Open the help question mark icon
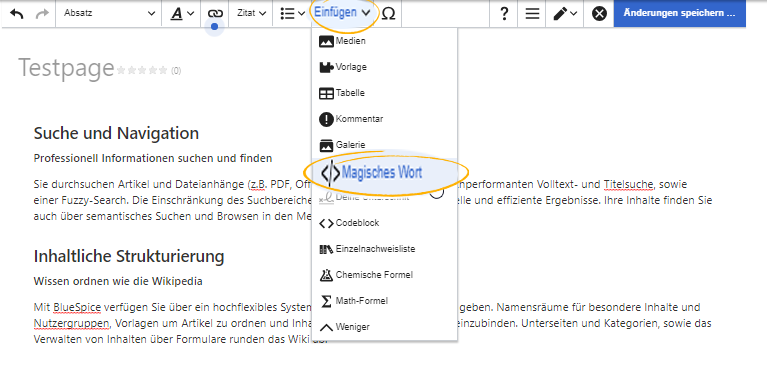This screenshot has height=369, width=767. click(x=504, y=14)
